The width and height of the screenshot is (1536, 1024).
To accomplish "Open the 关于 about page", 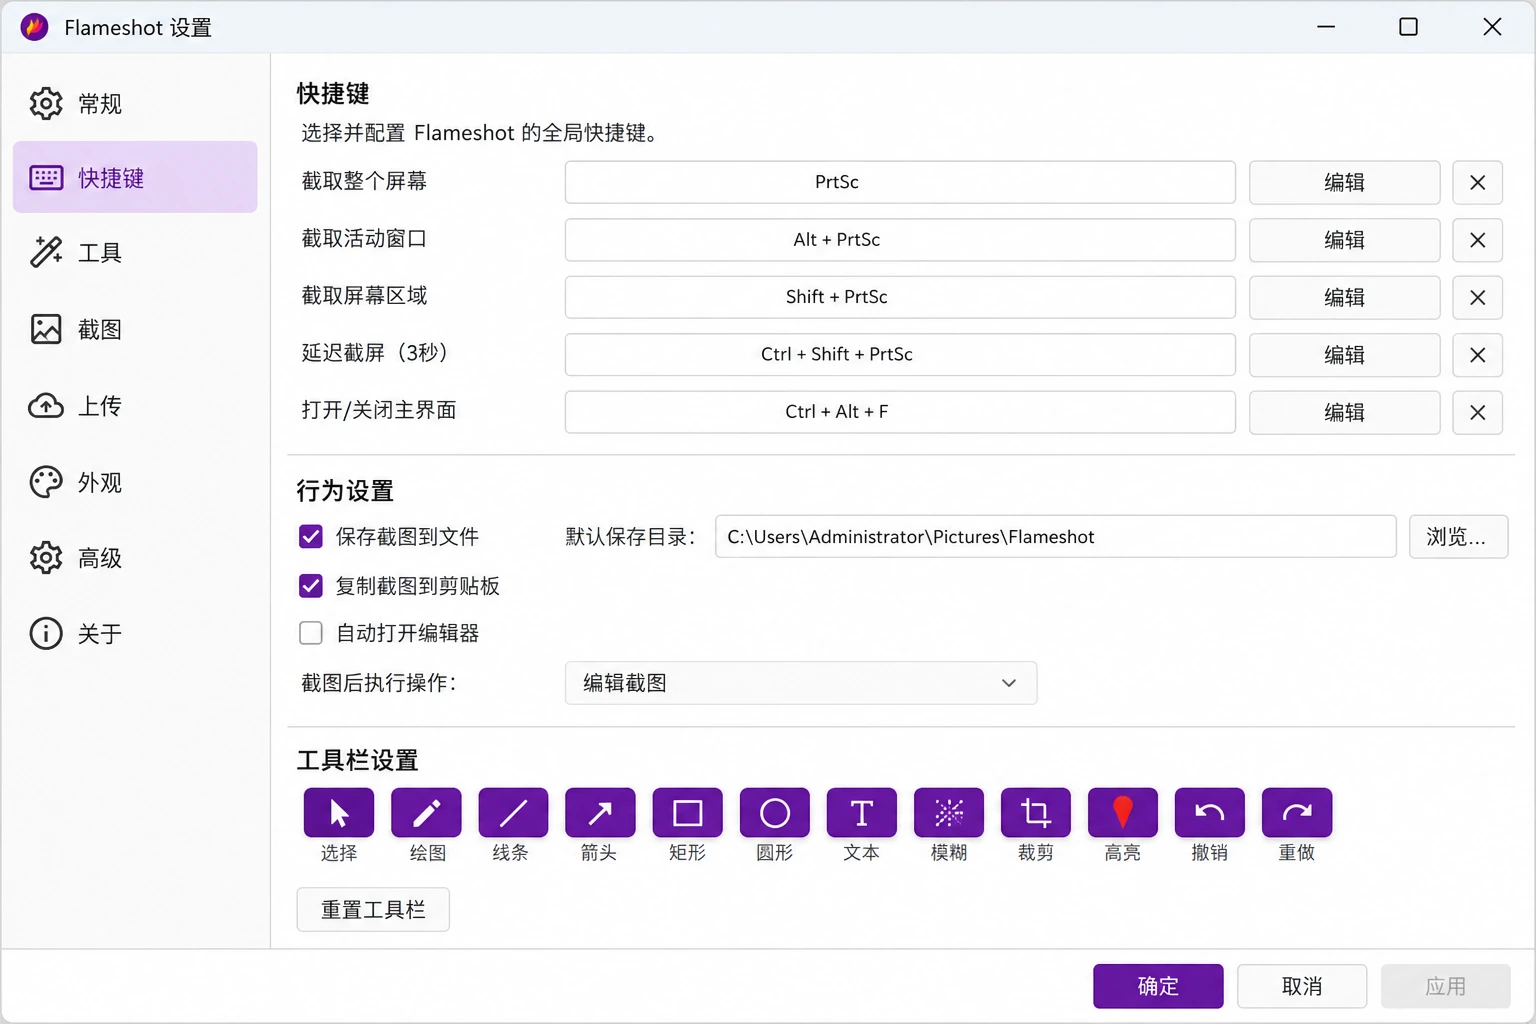I will pyautogui.click(x=135, y=633).
